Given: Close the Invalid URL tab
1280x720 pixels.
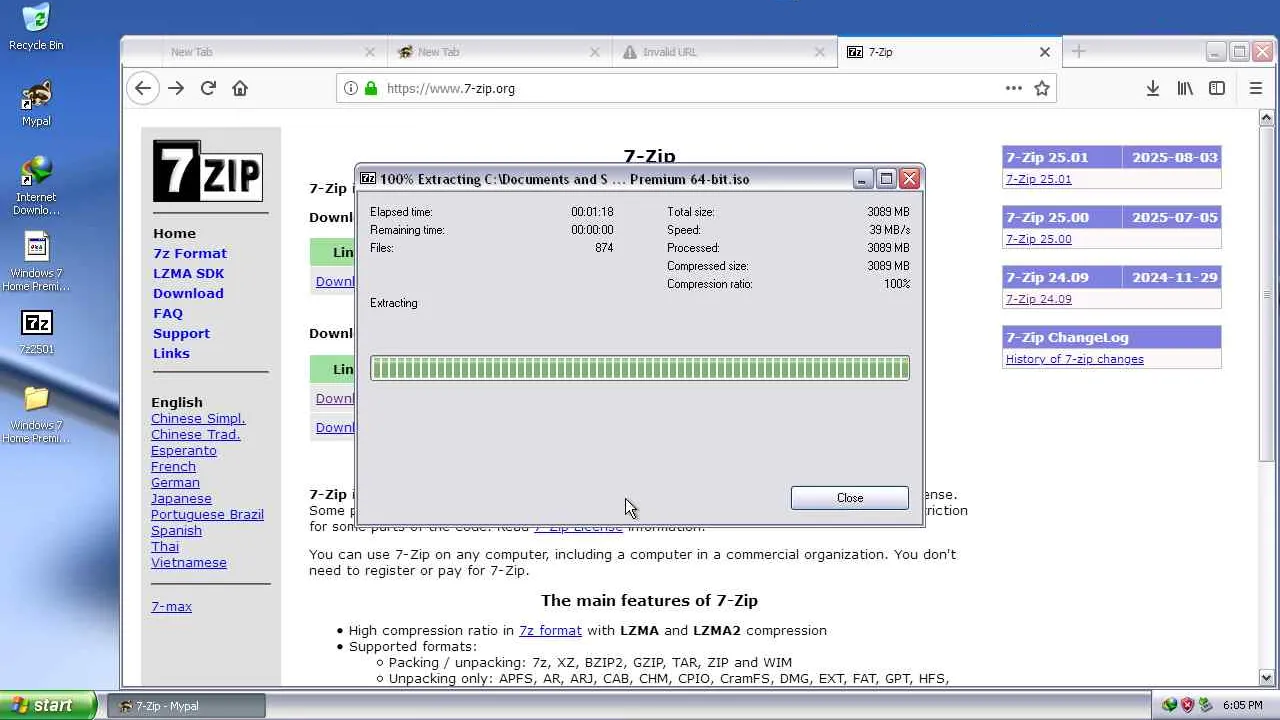Looking at the screenshot, I should (x=820, y=52).
